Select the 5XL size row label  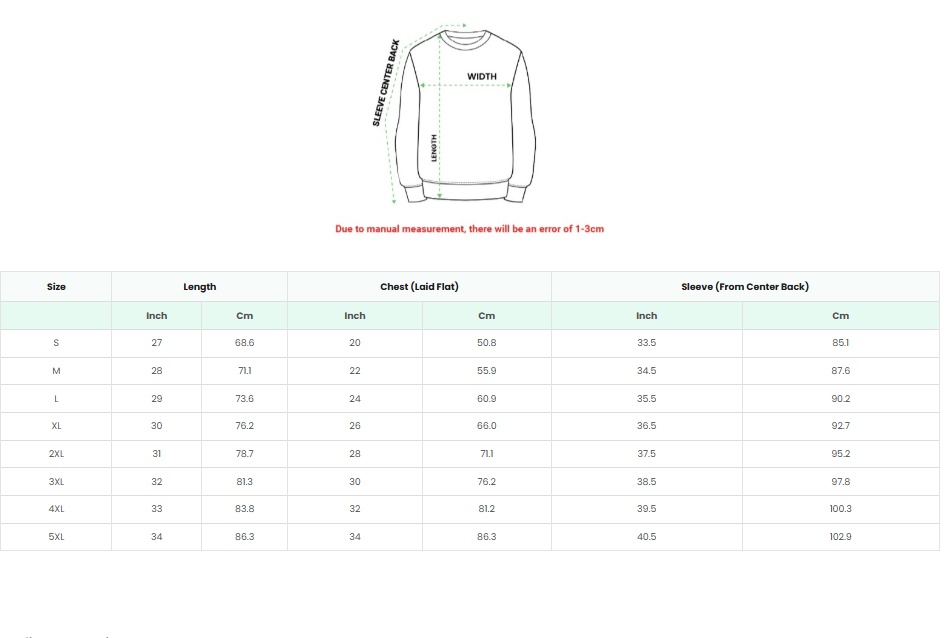tap(56, 537)
